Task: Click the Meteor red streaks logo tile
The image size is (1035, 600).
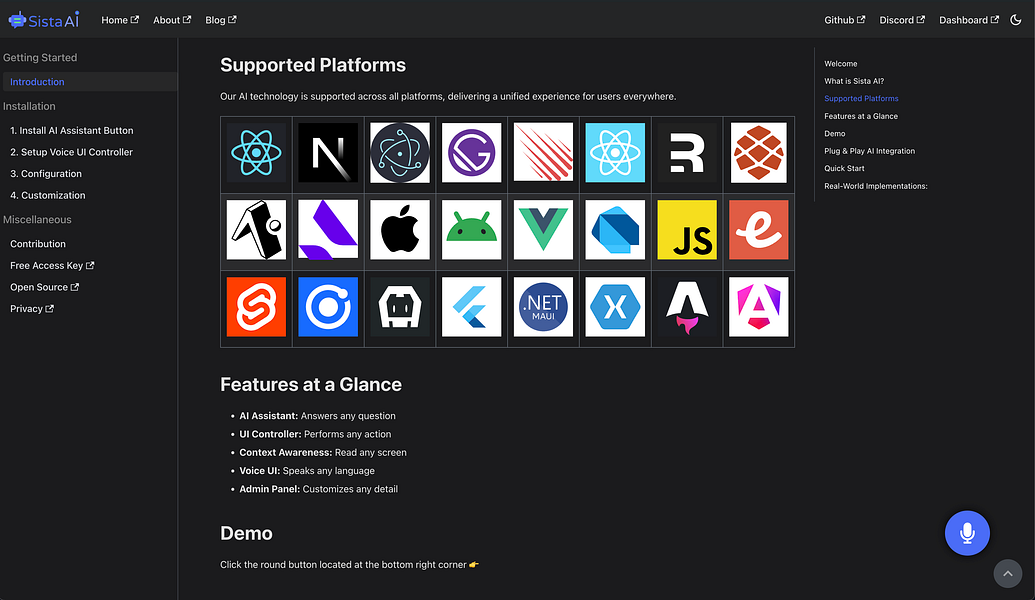Action: (543, 152)
